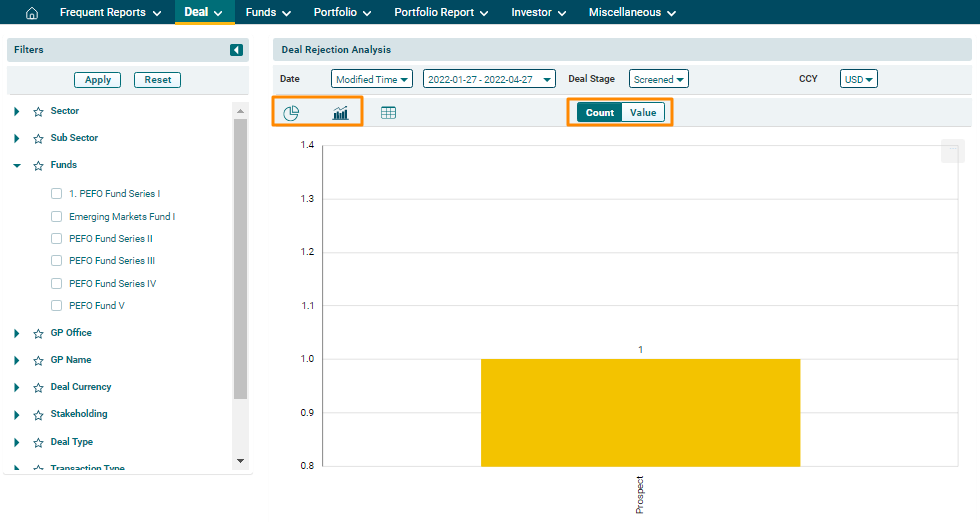Click the Reset filters button

(157, 80)
